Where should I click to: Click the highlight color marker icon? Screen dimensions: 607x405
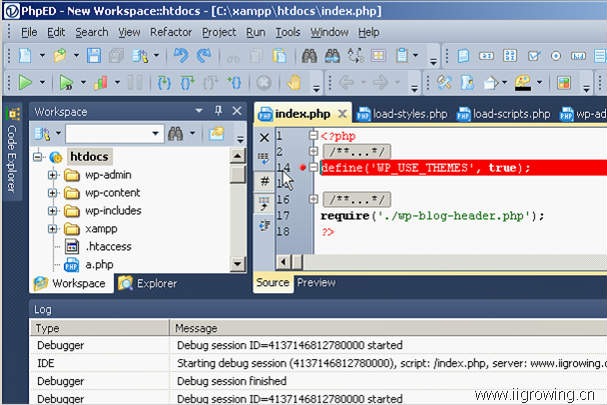click(x=523, y=82)
